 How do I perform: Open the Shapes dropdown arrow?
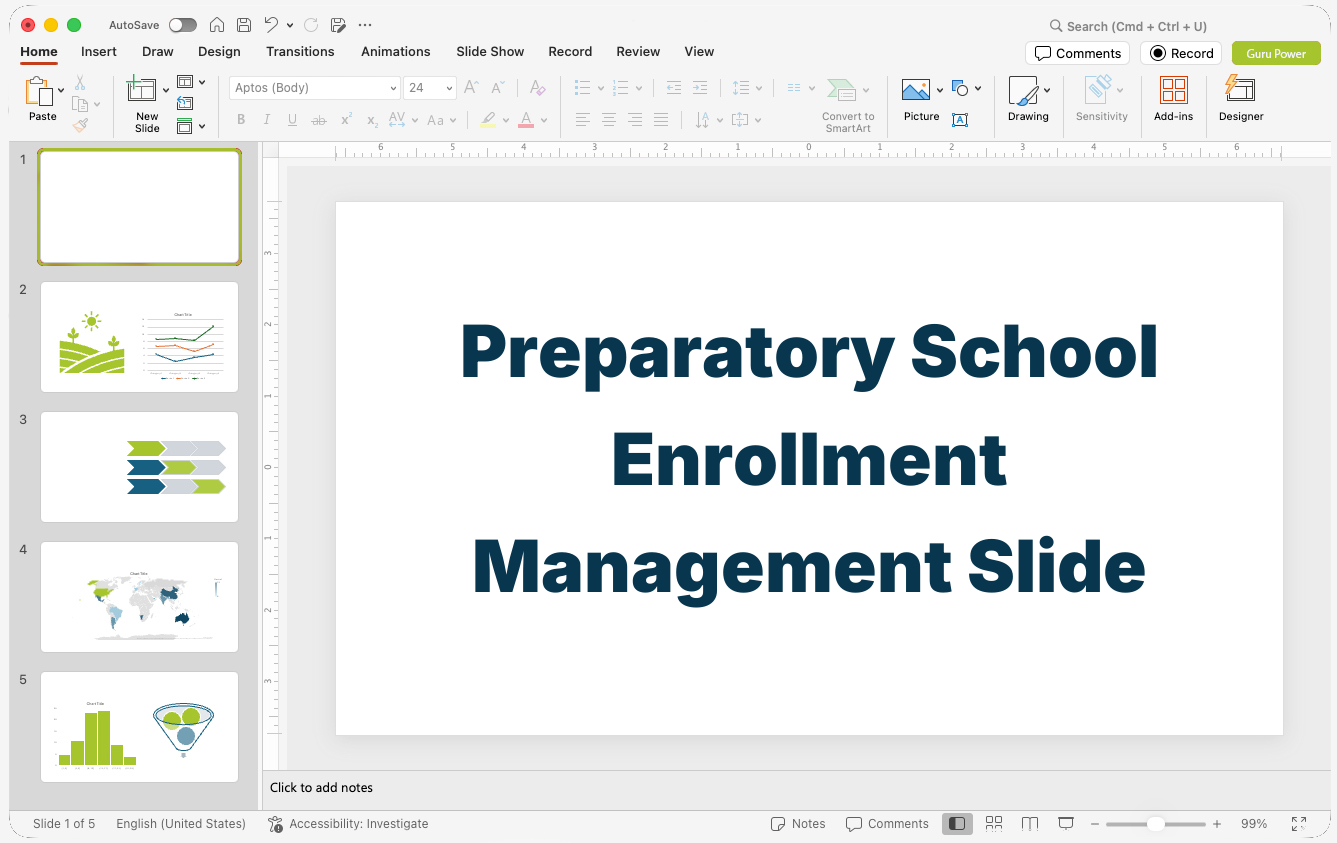978,89
